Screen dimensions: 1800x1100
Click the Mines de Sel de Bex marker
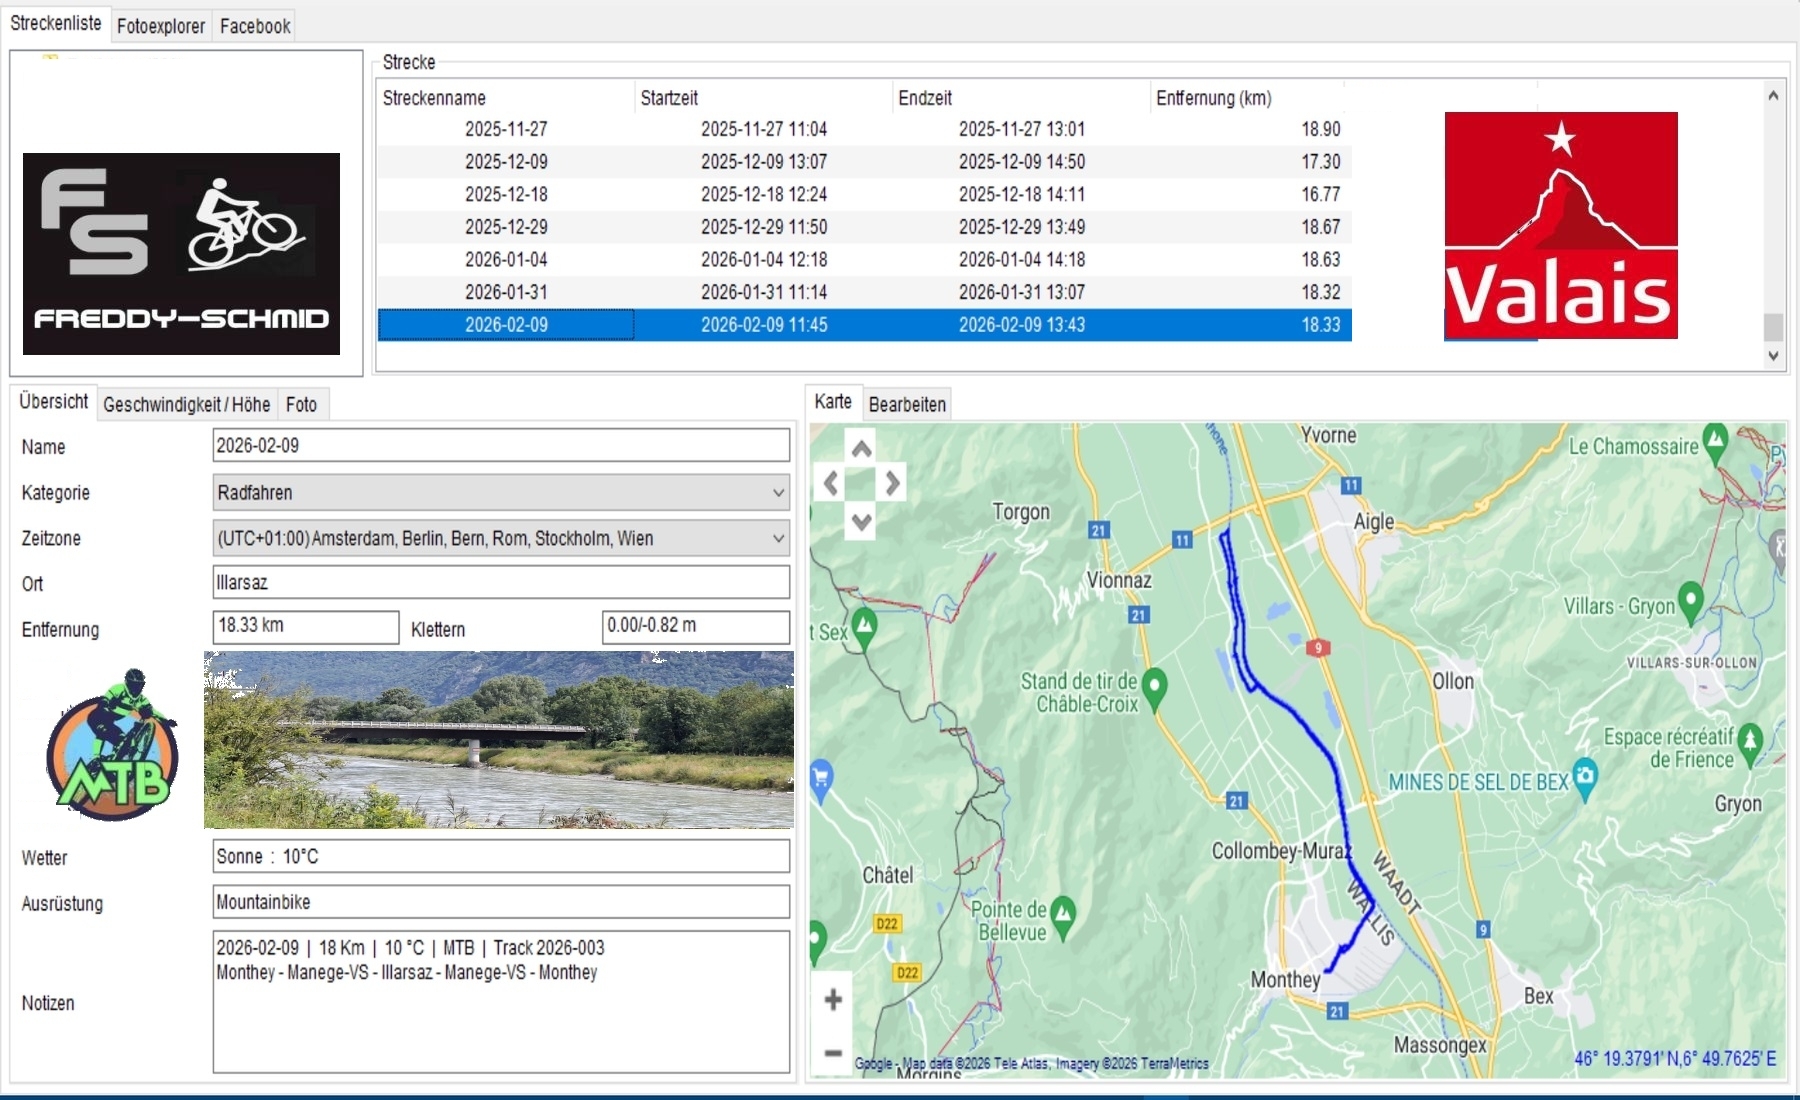click(1585, 777)
